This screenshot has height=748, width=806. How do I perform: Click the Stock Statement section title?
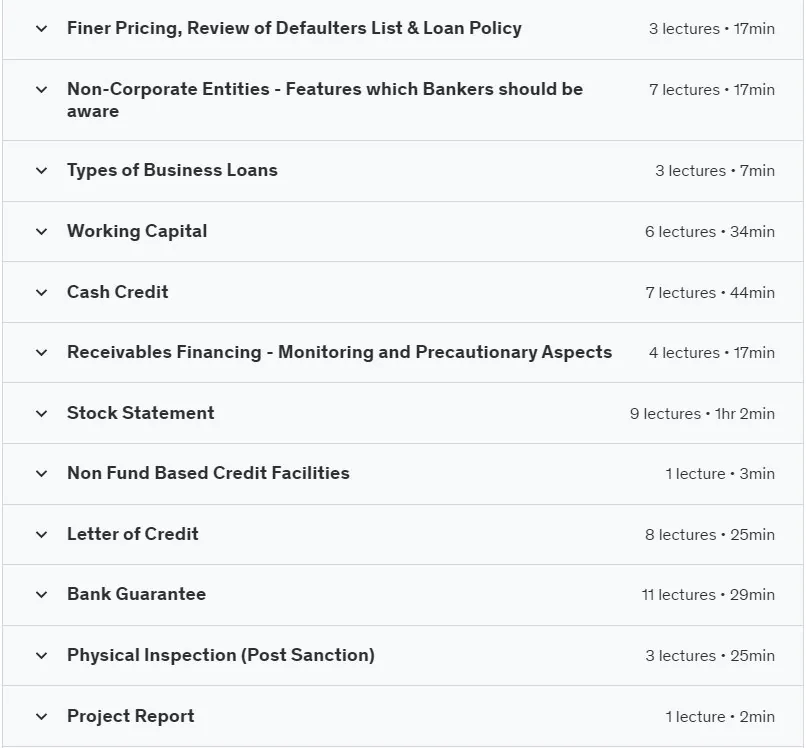(x=141, y=413)
